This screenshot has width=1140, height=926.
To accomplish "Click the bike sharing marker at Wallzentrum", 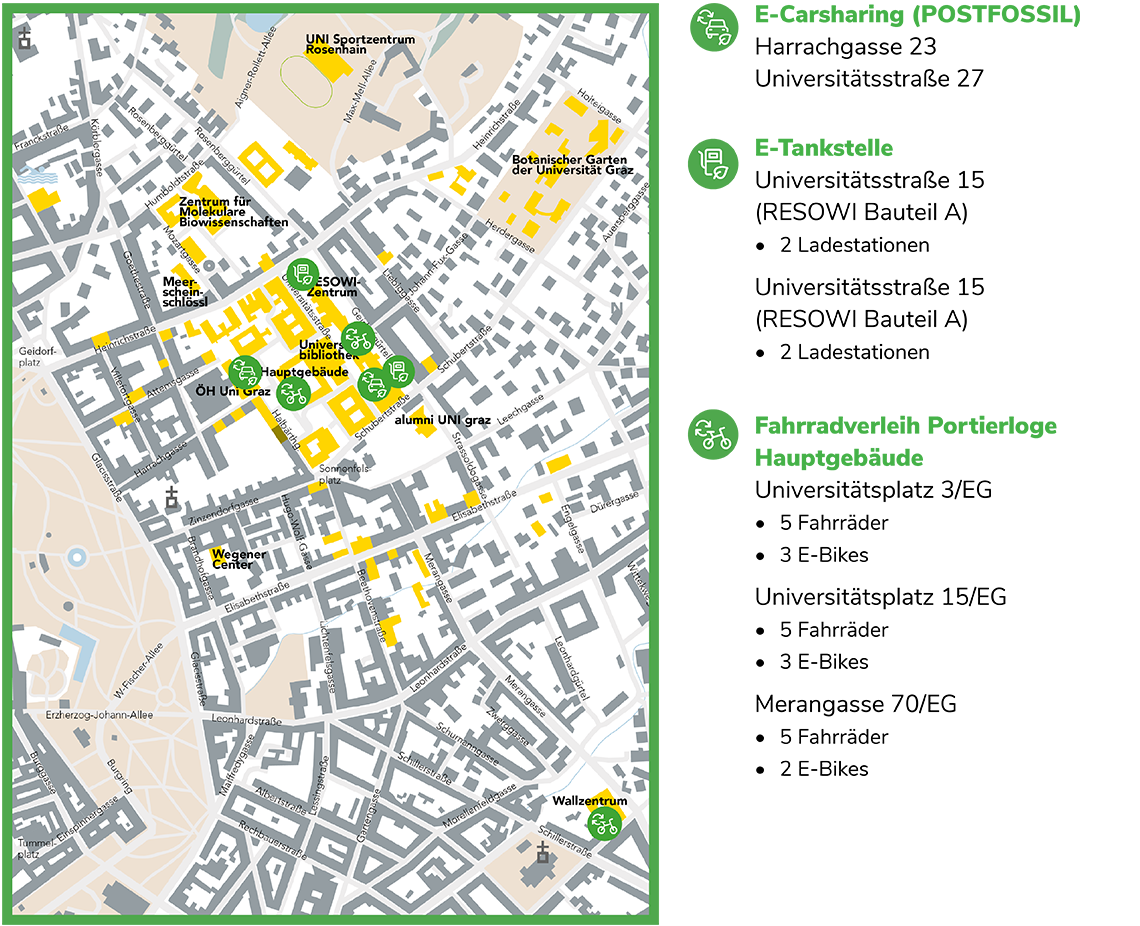I will (604, 824).
